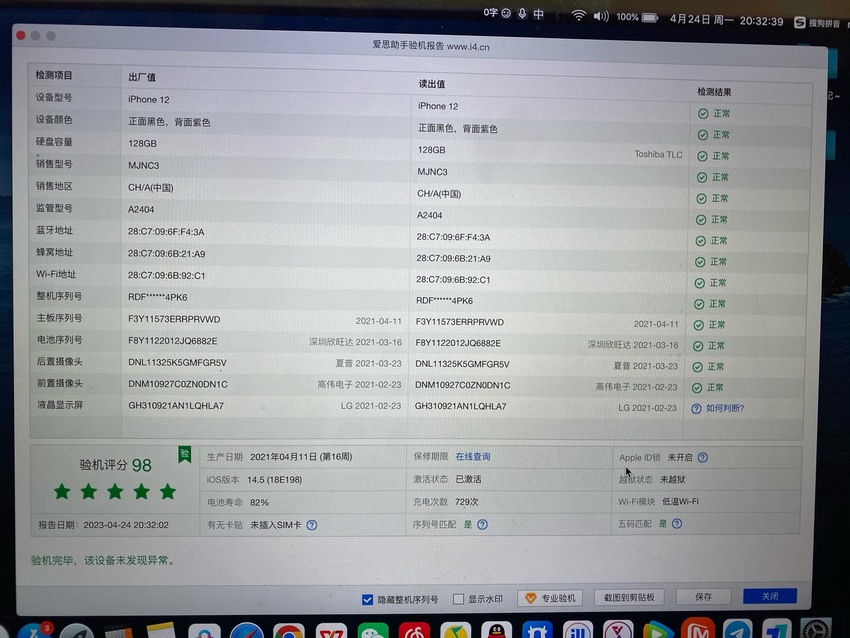Viewport: 850px width, 638px height.
Task: Select the 蓝牙地址 row label
Action: [x=54, y=230]
